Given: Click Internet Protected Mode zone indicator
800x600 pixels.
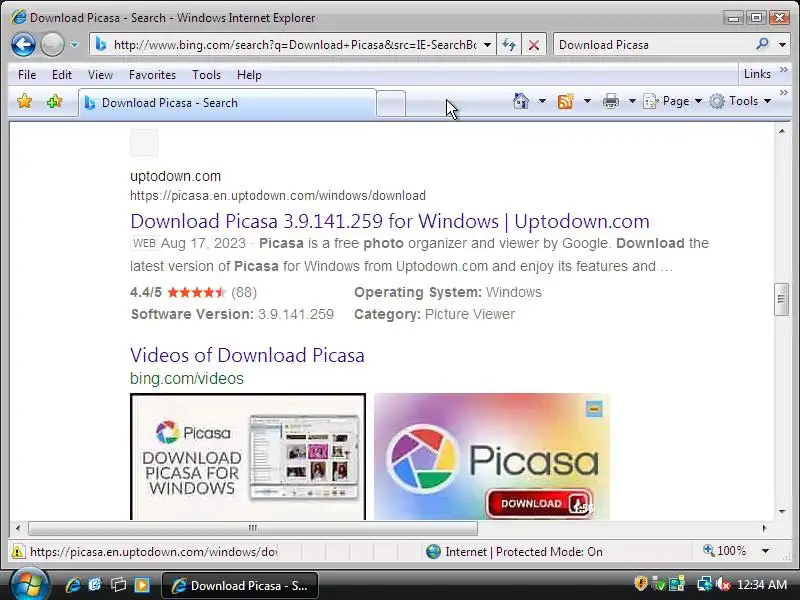Looking at the screenshot, I should tap(514, 552).
